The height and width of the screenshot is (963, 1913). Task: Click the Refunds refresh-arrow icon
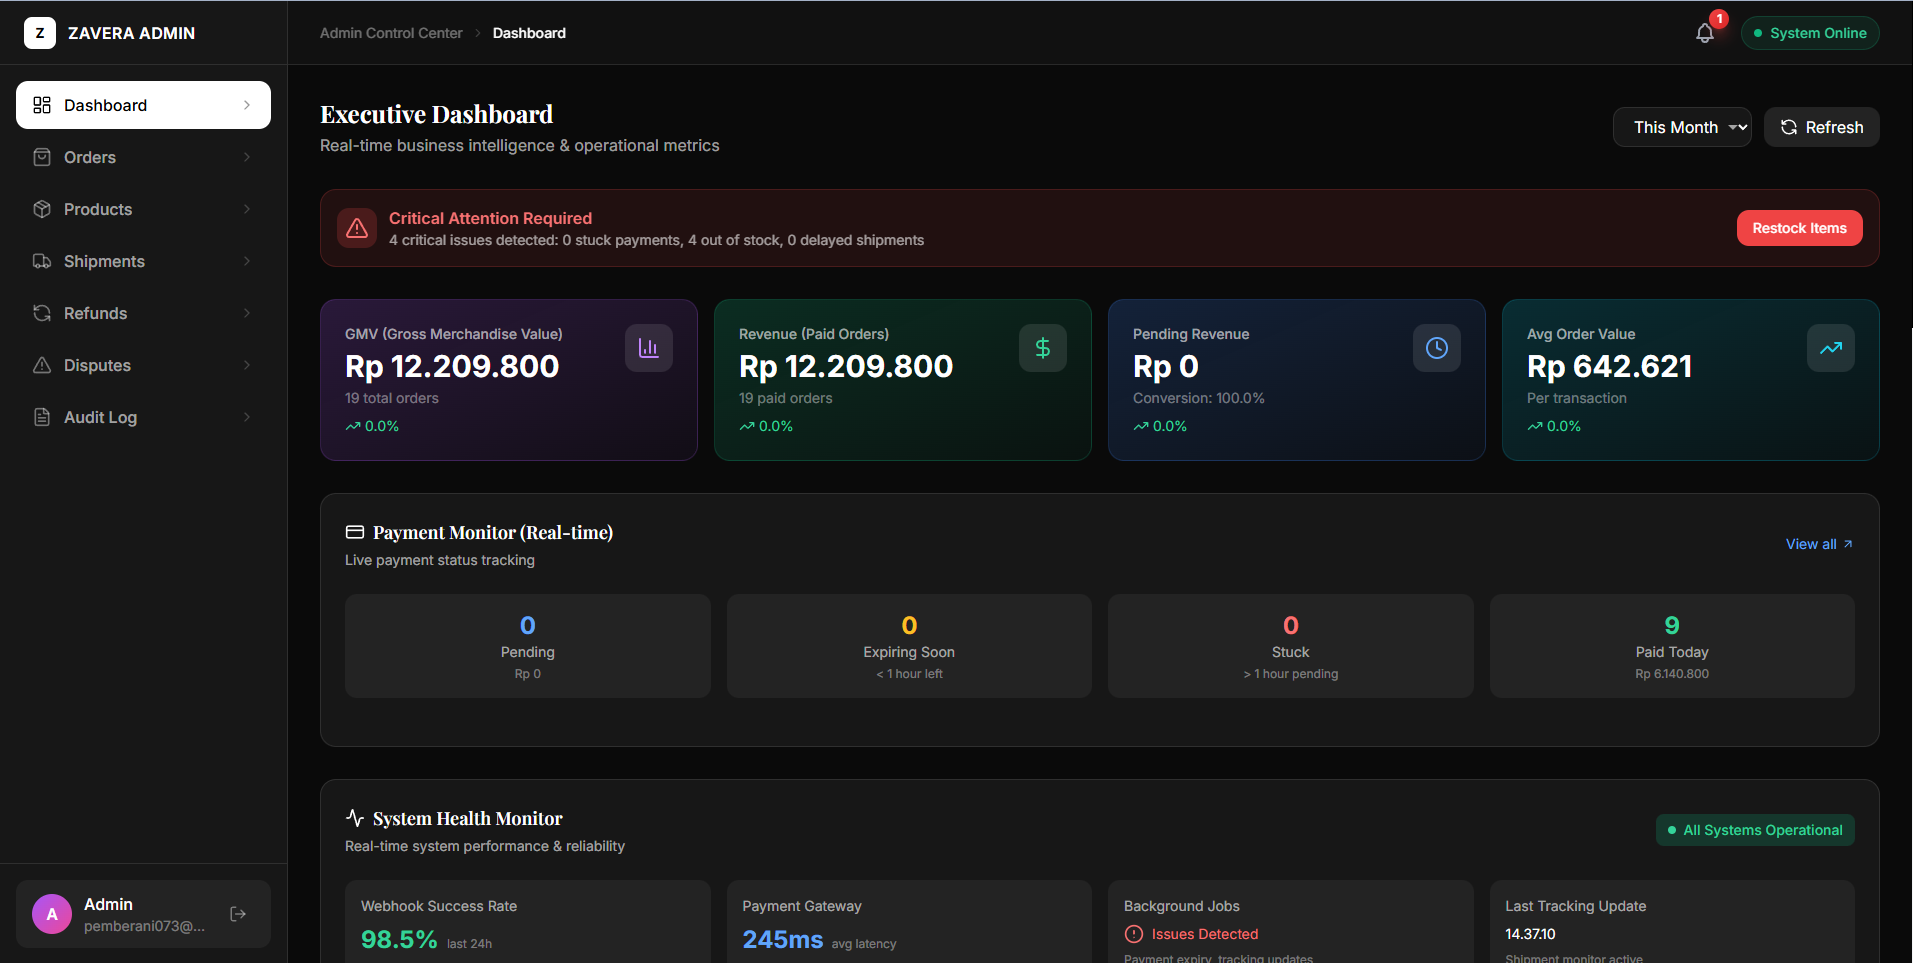pyautogui.click(x=41, y=313)
